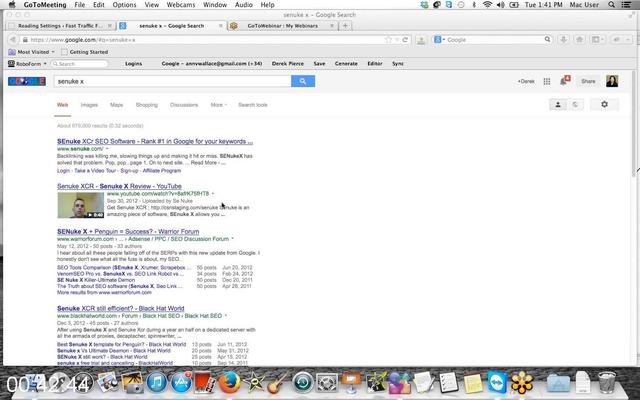Expand Black Hat World result options arrow

tap(226, 316)
